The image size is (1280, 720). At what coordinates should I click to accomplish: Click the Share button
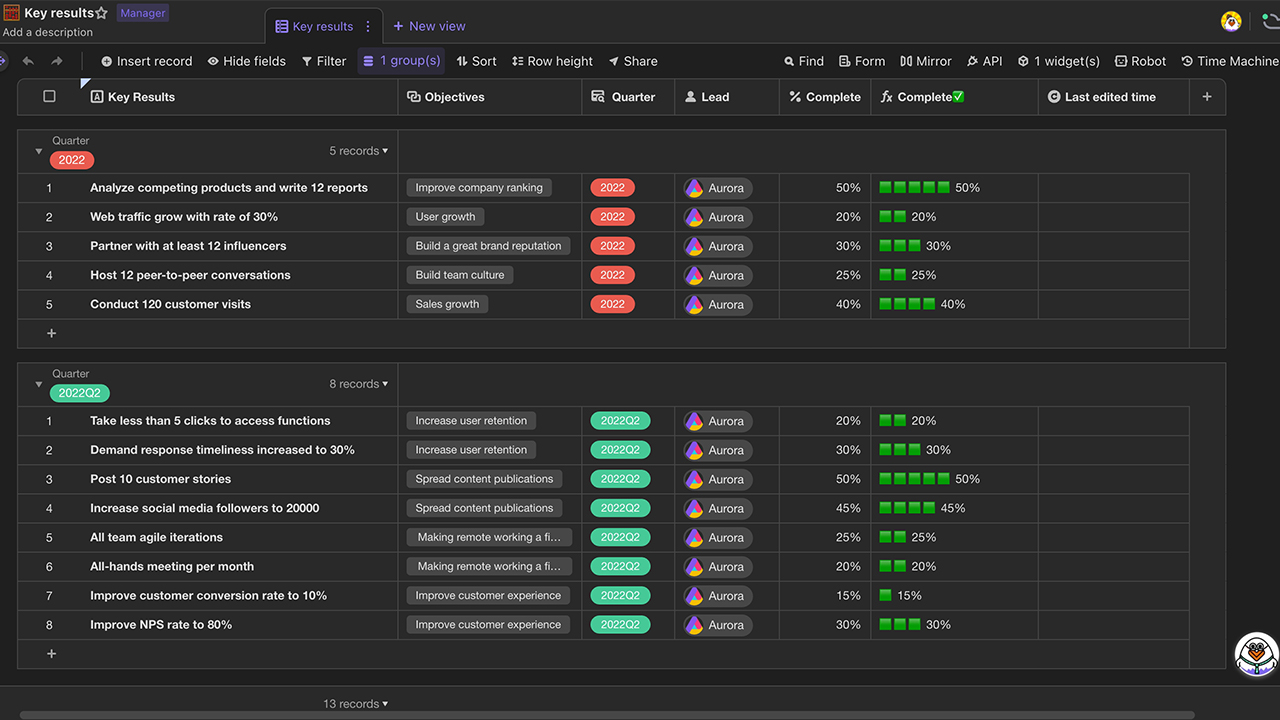click(633, 61)
